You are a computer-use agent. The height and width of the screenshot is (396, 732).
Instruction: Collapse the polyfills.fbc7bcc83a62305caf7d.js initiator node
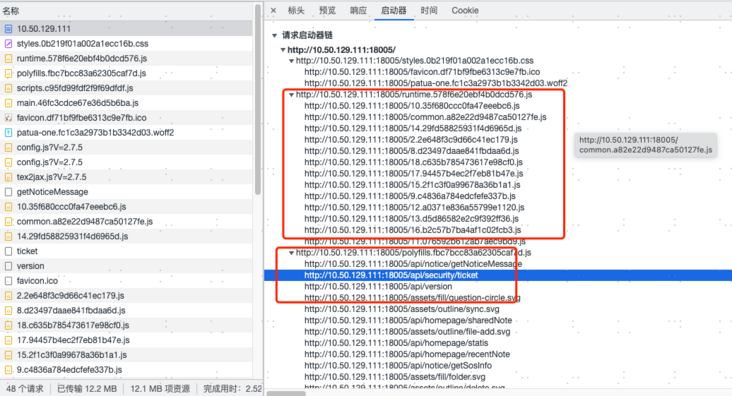[291, 253]
